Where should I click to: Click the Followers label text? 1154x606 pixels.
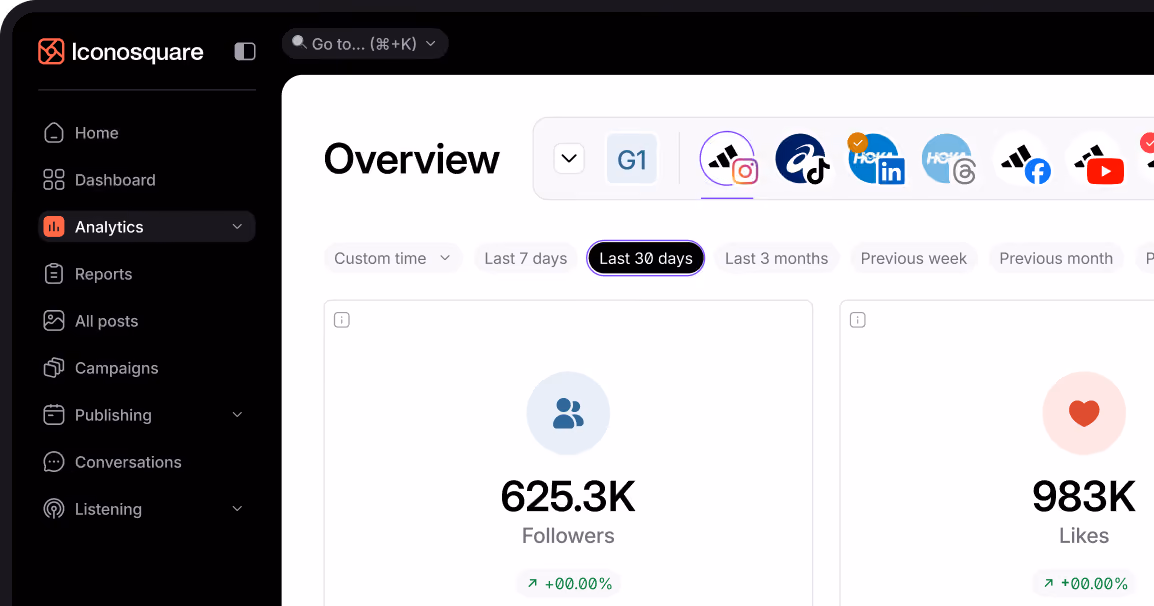coord(568,535)
